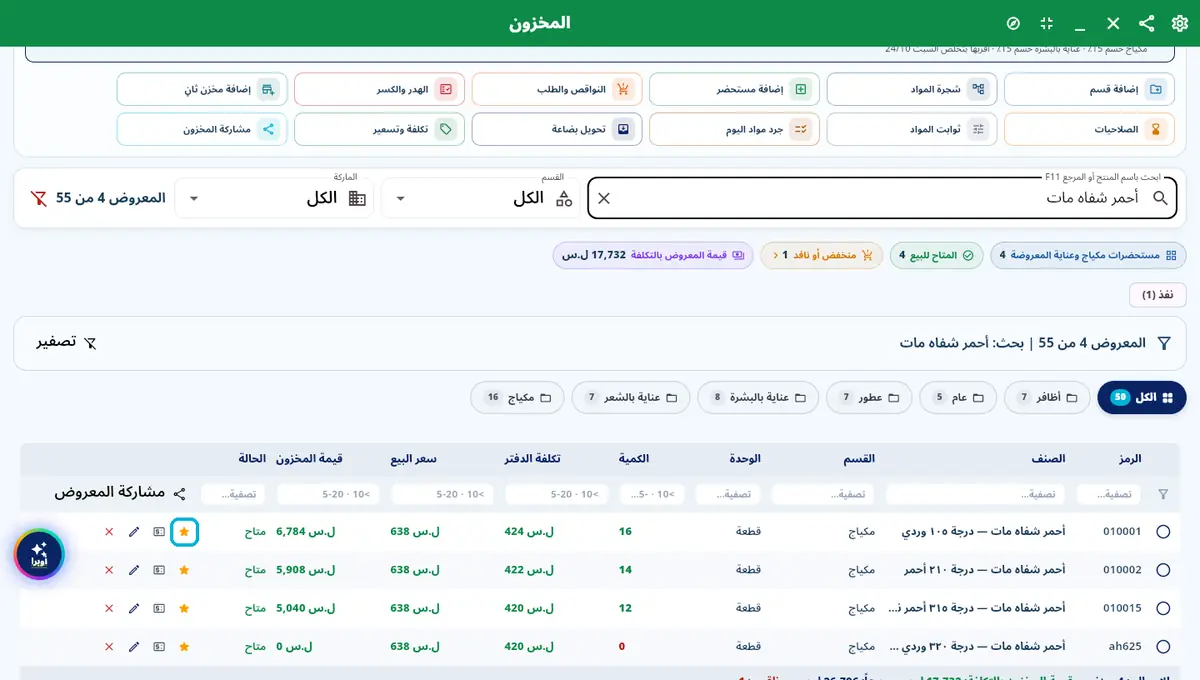The height and width of the screenshot is (680, 1200).
Task: Open the أويرا AI assistant floating button
Action: (39, 554)
